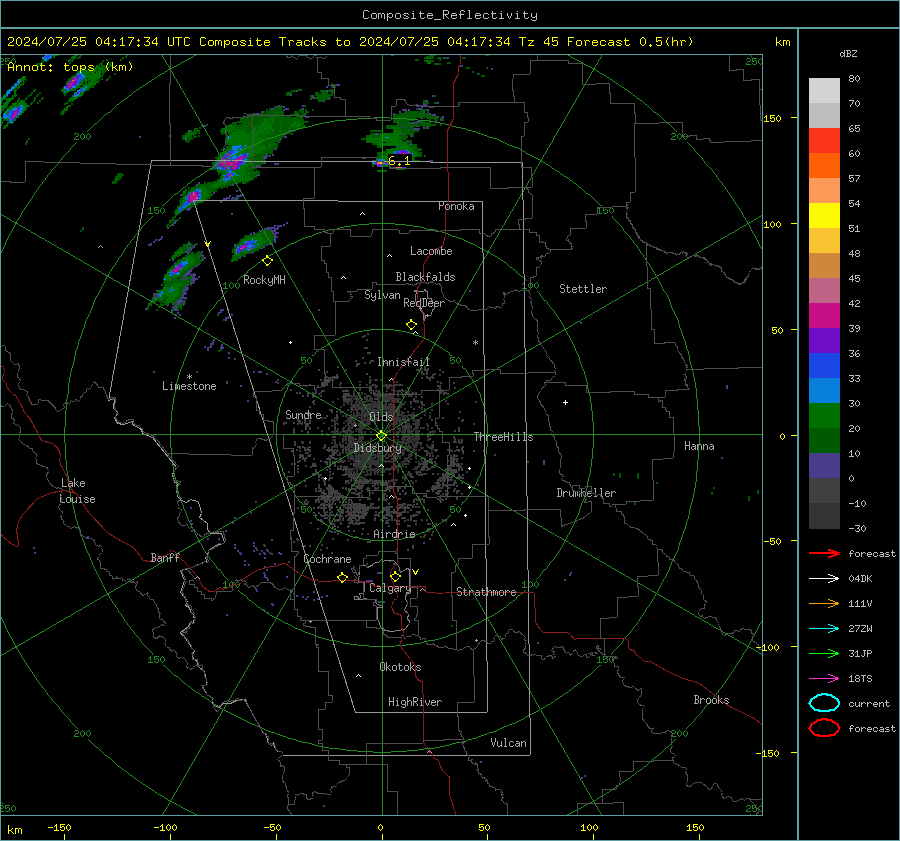Click the Vulcan label

tap(509, 743)
